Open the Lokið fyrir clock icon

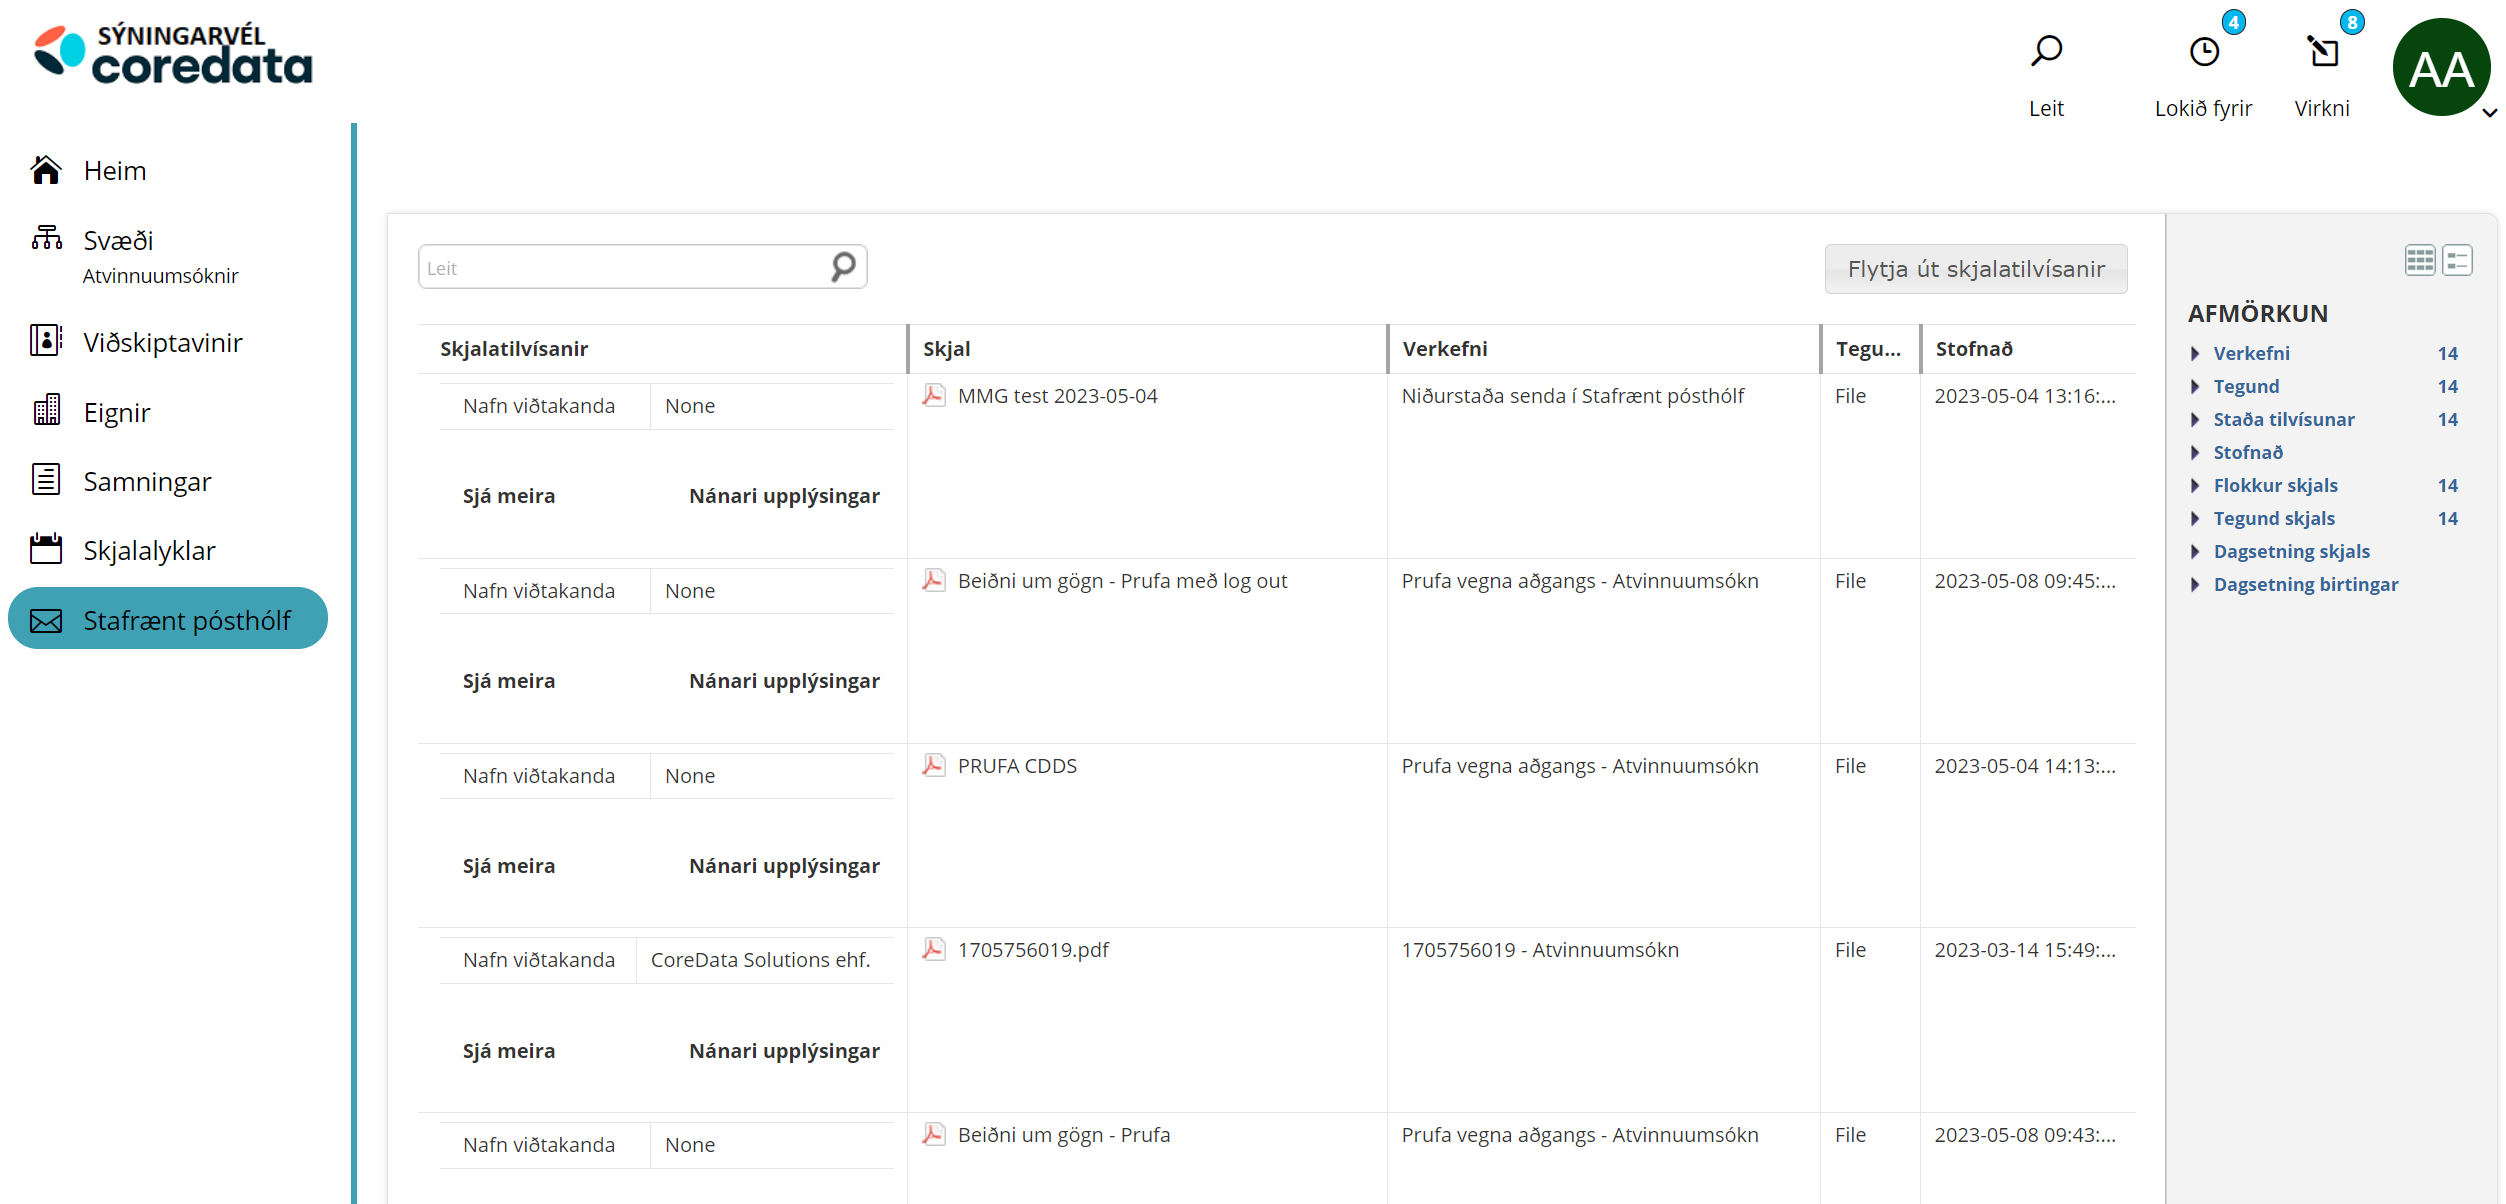[x=2204, y=51]
